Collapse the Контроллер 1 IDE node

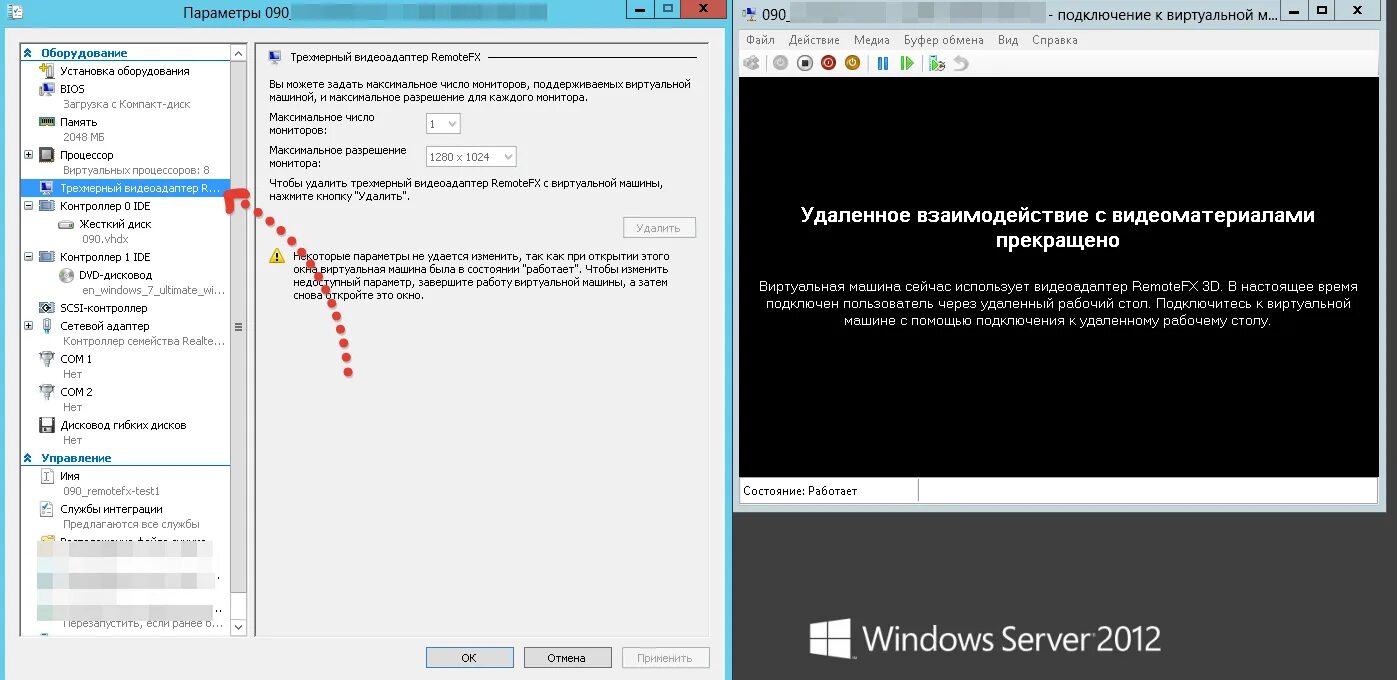[x=28, y=257]
